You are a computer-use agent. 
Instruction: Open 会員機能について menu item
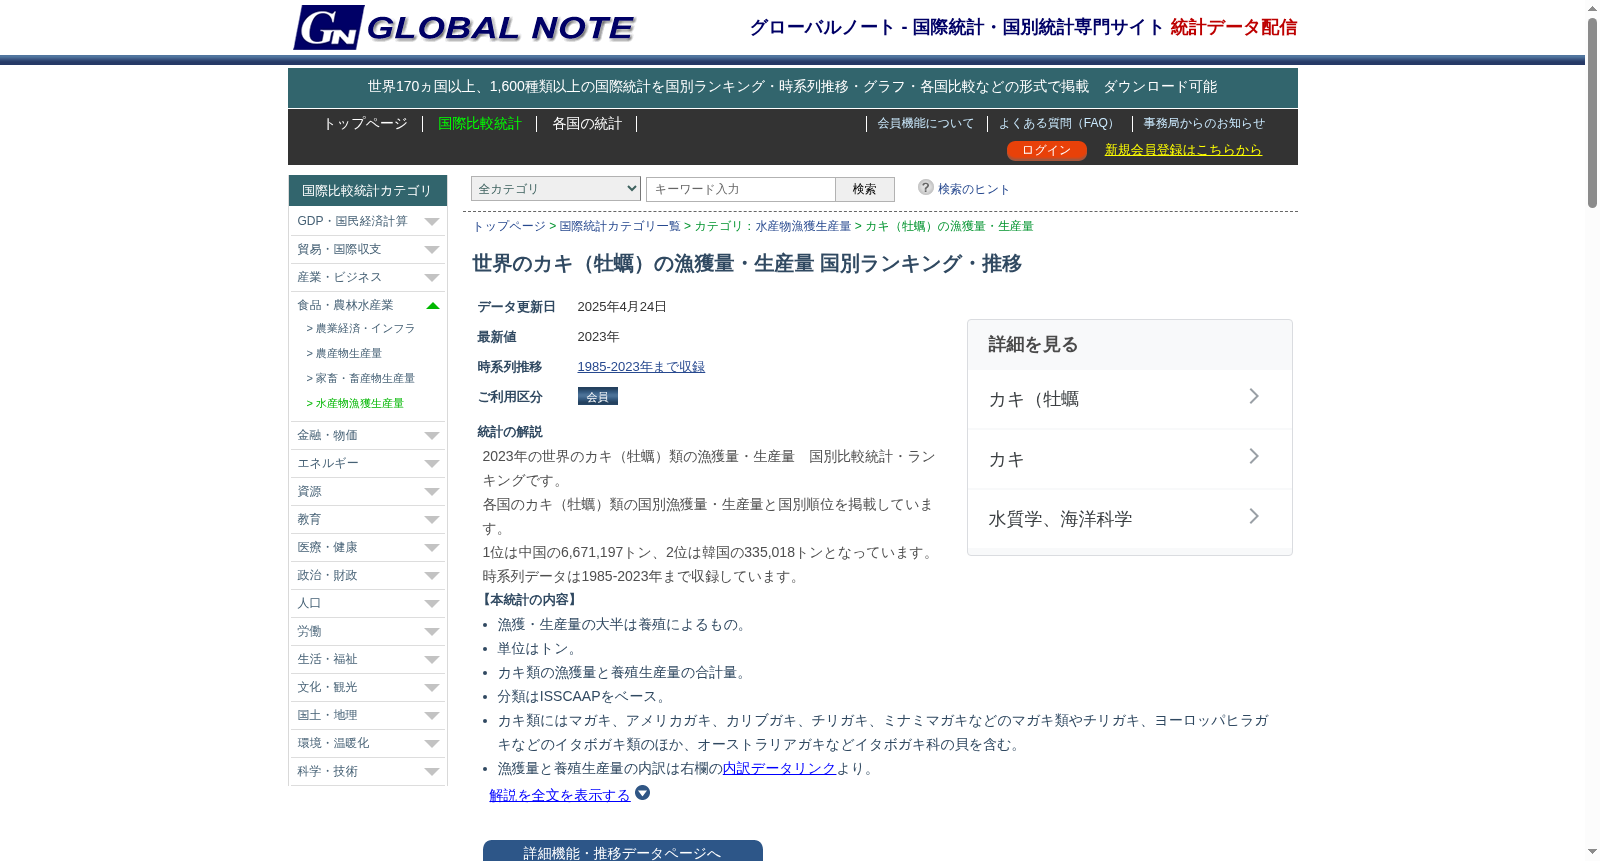(x=926, y=123)
